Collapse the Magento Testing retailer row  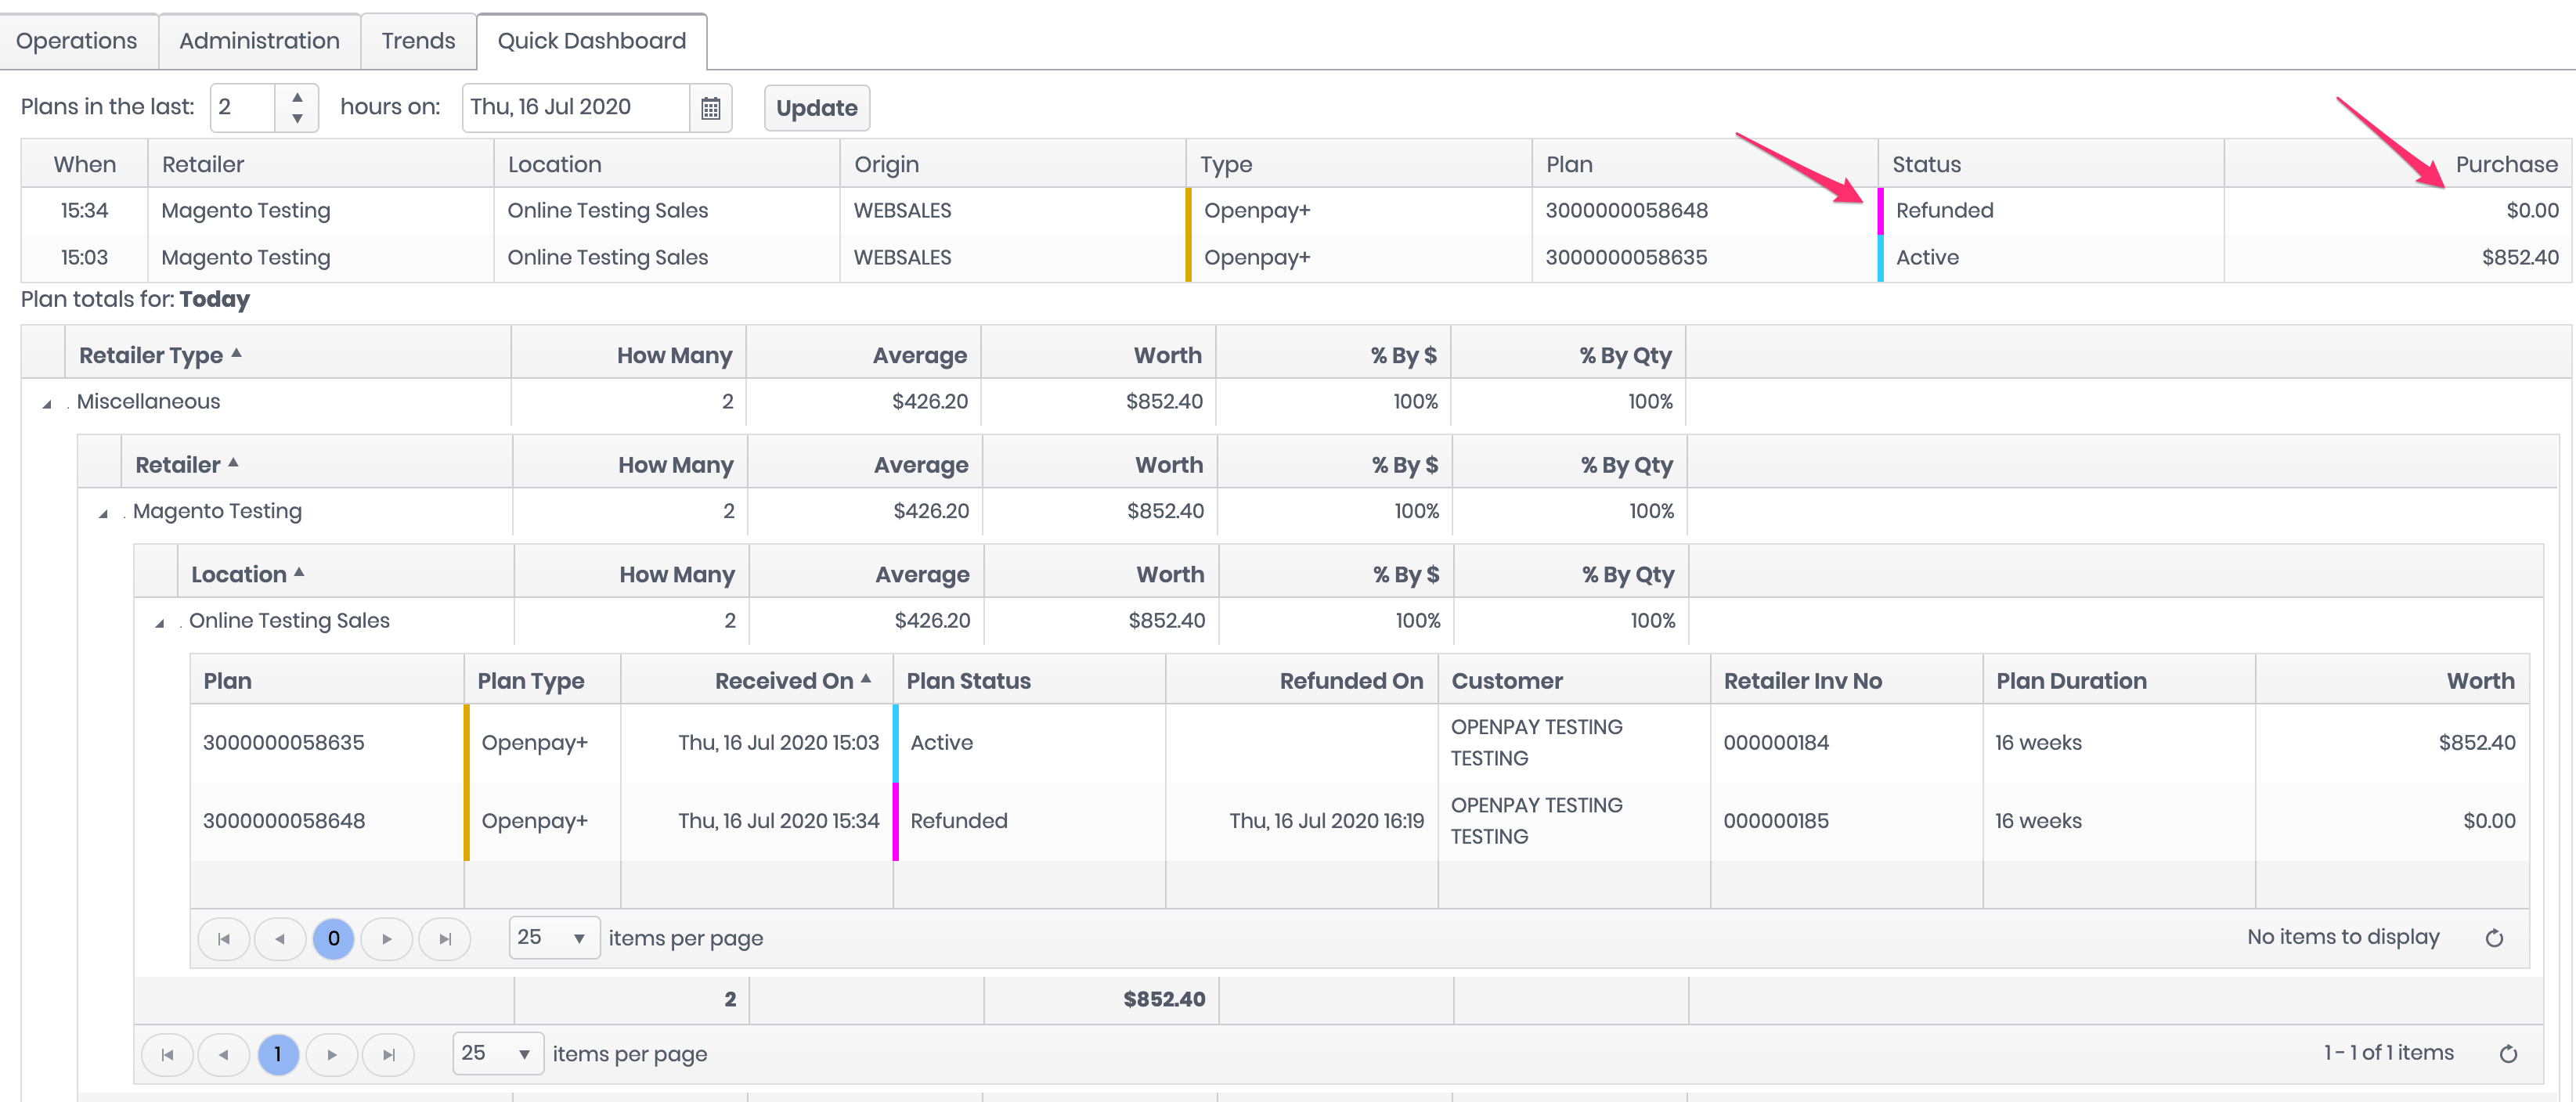click(x=103, y=514)
